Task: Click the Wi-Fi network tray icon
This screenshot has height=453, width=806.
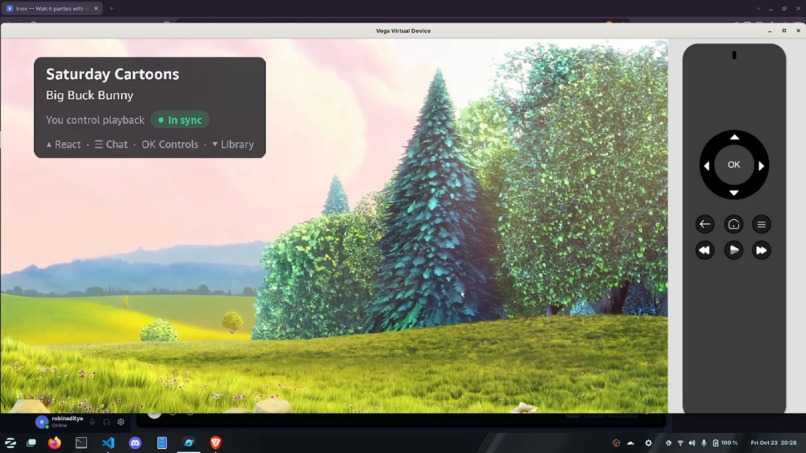Action: (x=680, y=443)
